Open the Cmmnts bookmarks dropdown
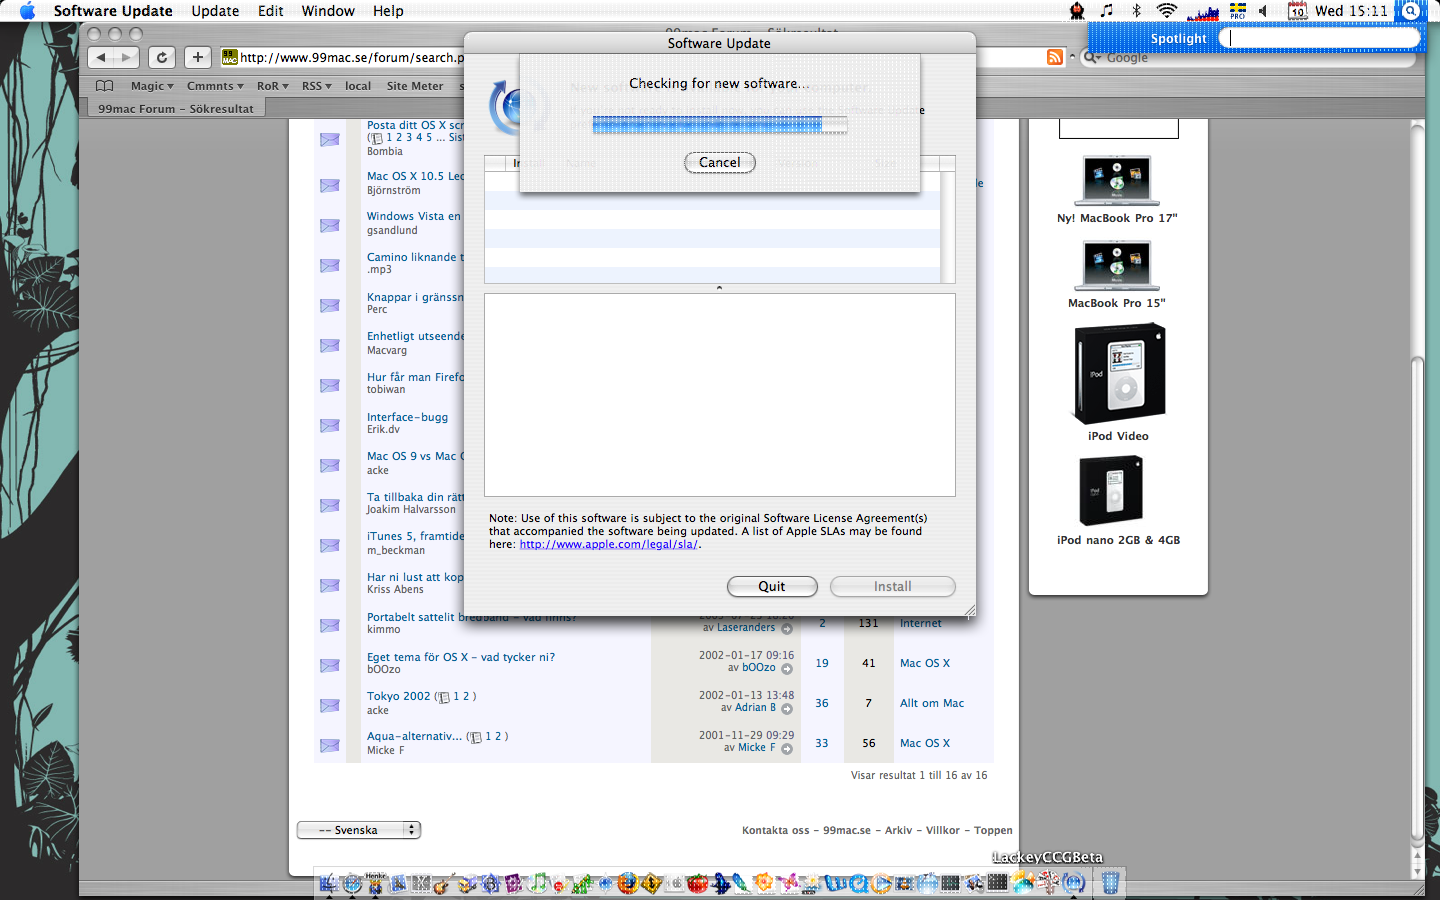This screenshot has height=900, width=1440. (x=215, y=86)
